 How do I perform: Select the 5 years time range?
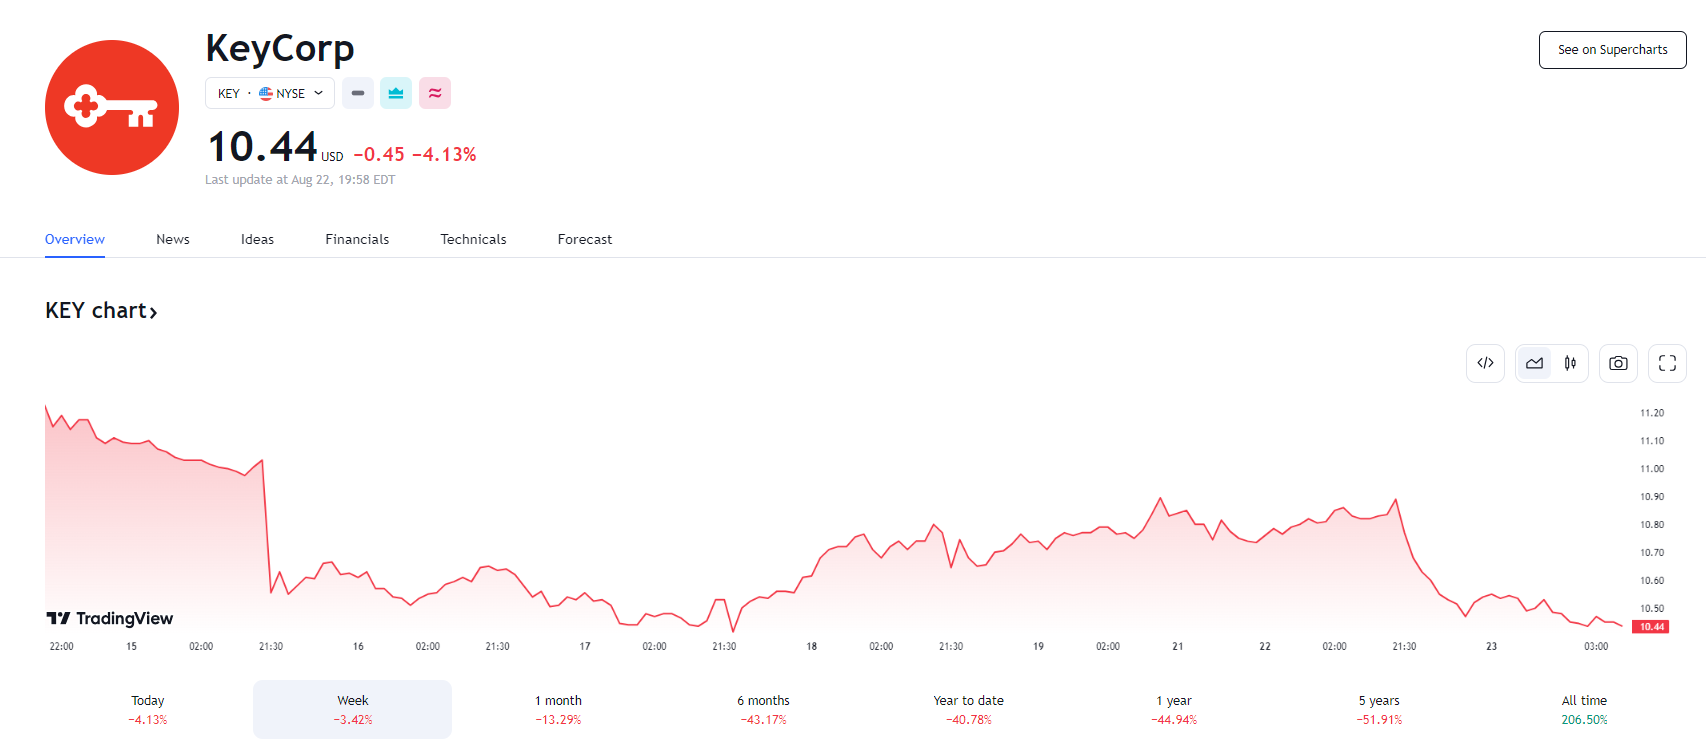(1379, 710)
